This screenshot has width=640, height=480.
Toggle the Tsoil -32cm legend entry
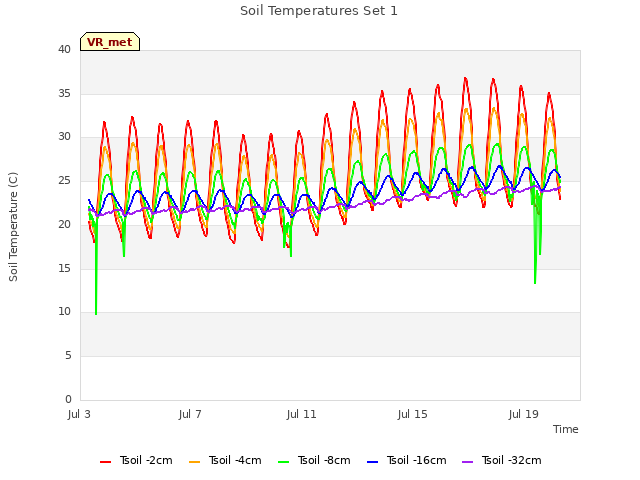tap(502, 460)
